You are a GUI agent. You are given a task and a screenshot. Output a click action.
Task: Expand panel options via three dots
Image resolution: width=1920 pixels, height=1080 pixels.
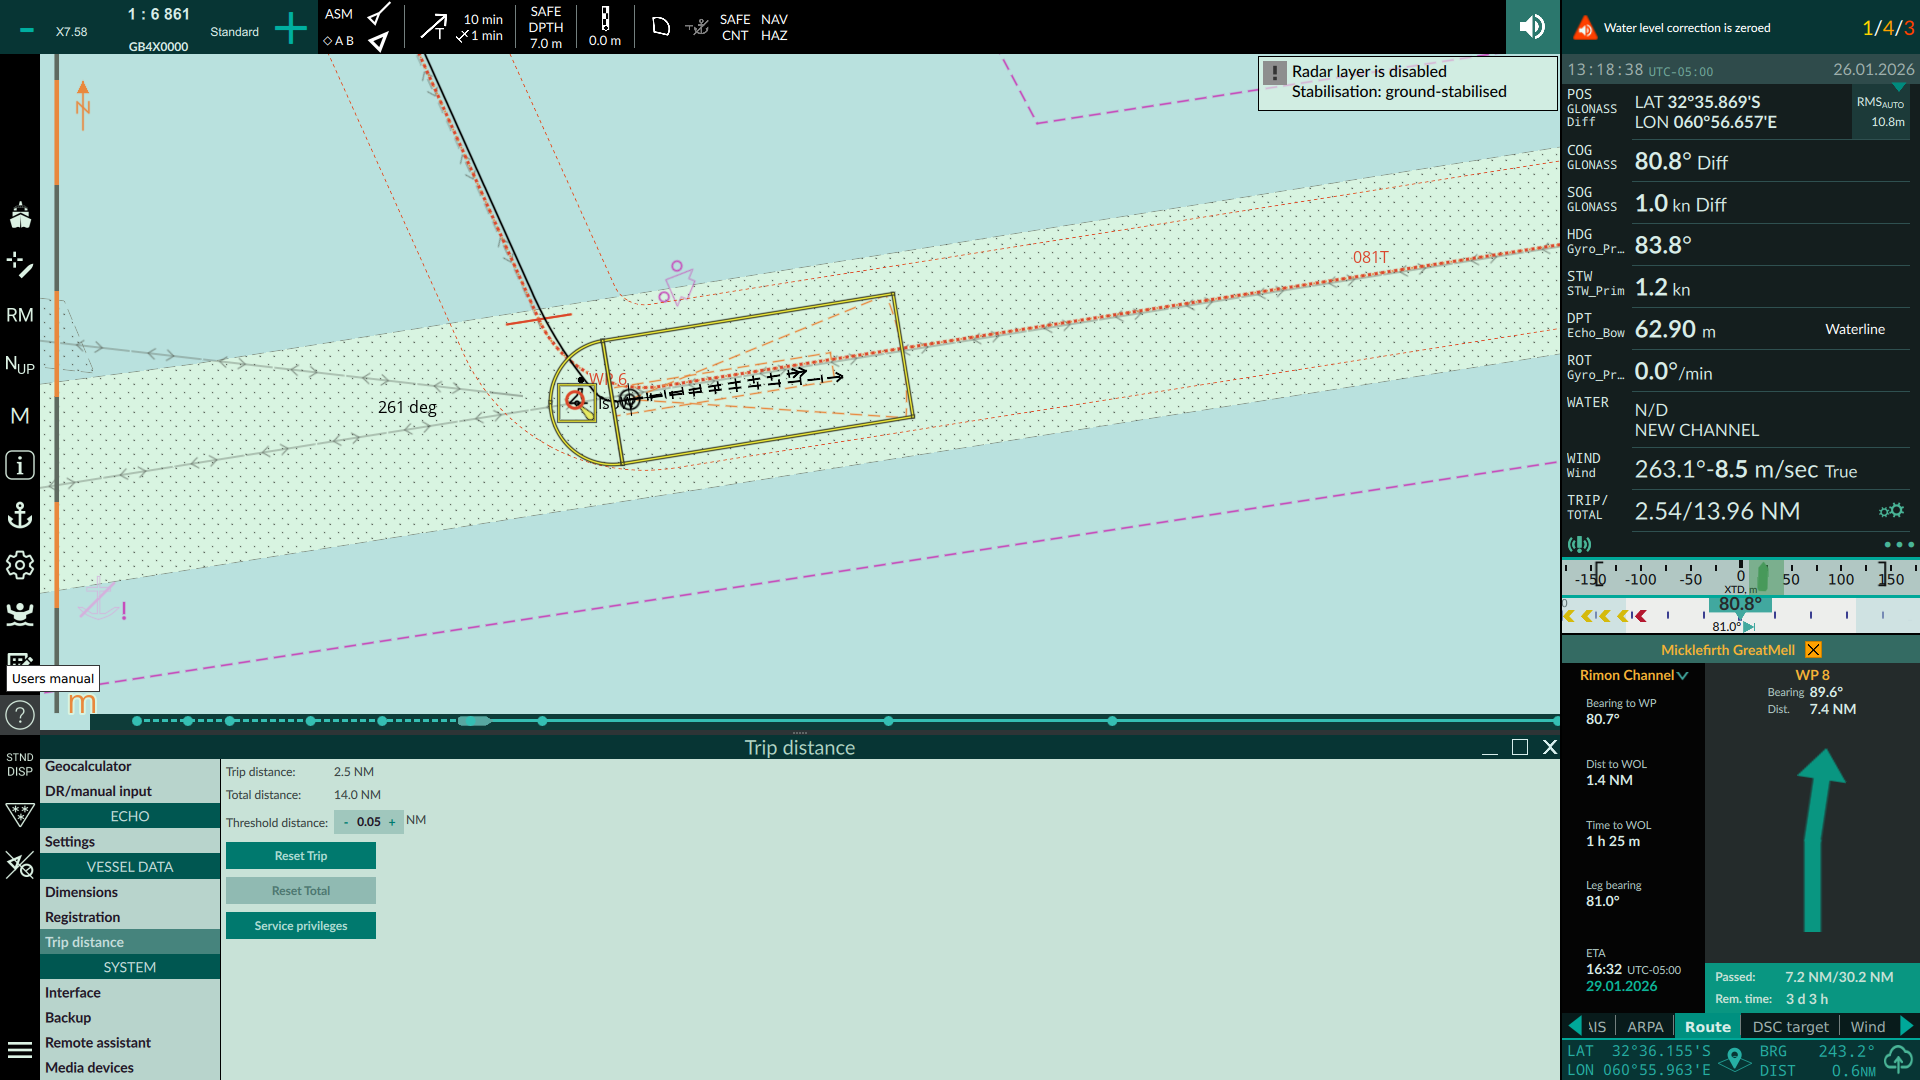point(1898,545)
